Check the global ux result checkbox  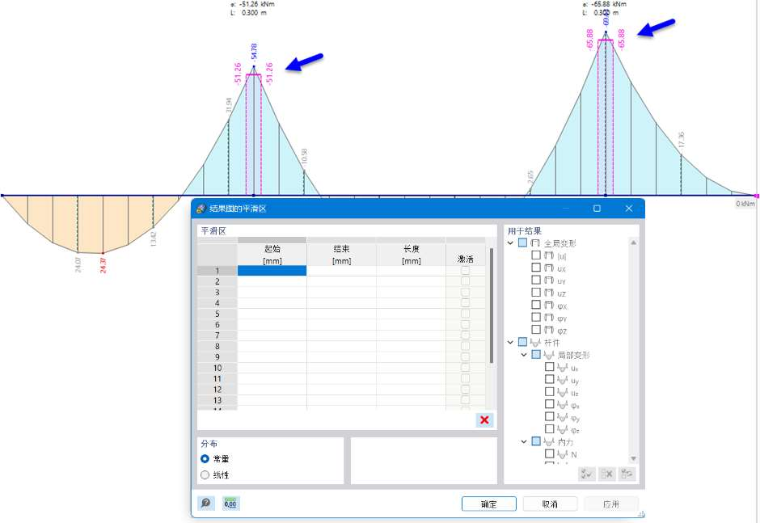point(536,268)
